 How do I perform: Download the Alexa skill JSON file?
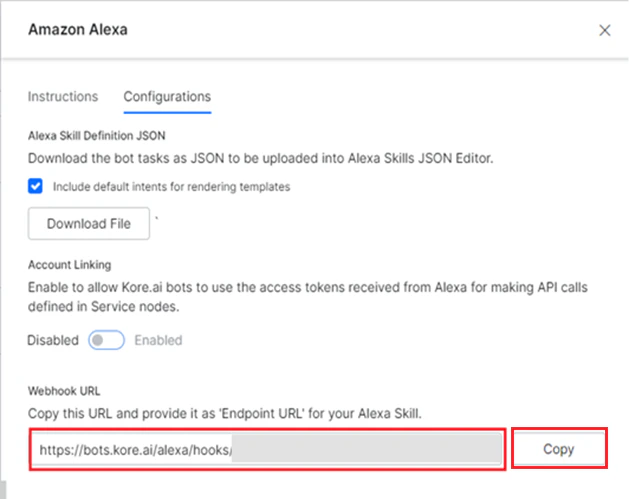point(89,223)
